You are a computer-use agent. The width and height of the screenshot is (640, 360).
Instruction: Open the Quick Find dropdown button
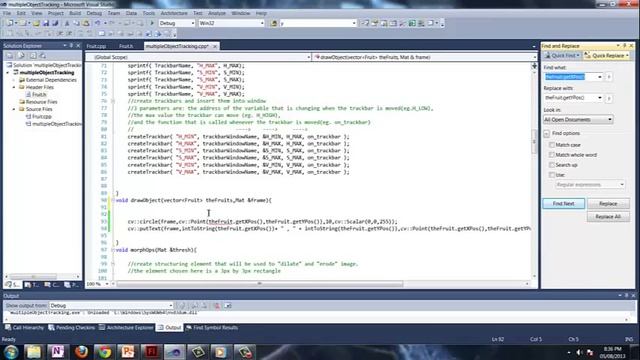562,56
